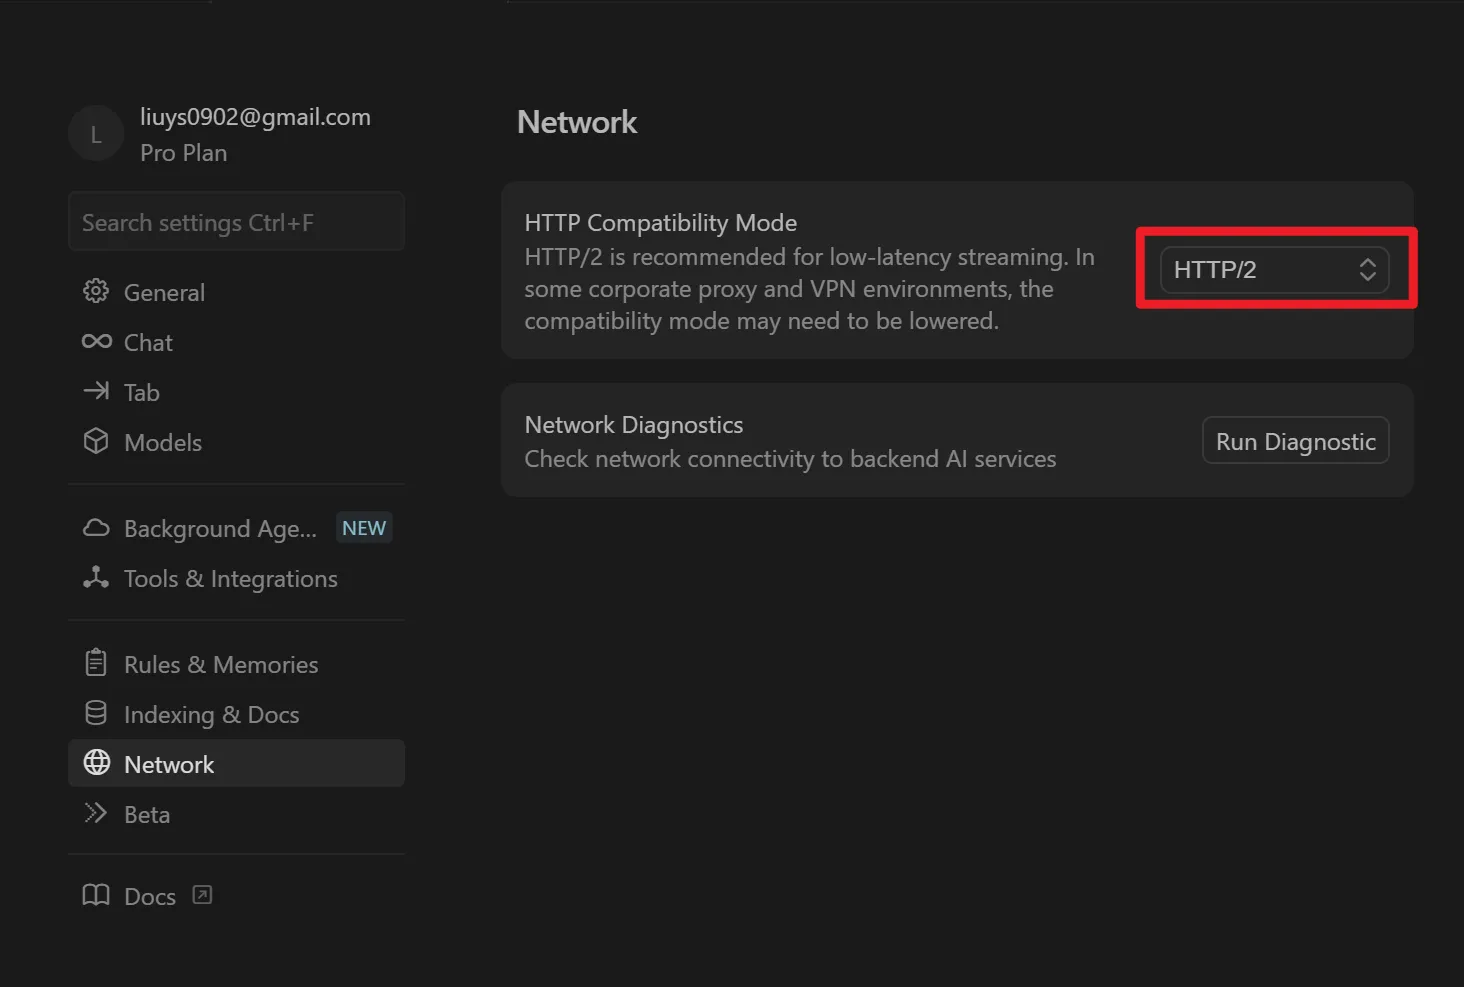Click the user avatar with letter L
Image resolution: width=1464 pixels, height=987 pixels.
click(96, 134)
